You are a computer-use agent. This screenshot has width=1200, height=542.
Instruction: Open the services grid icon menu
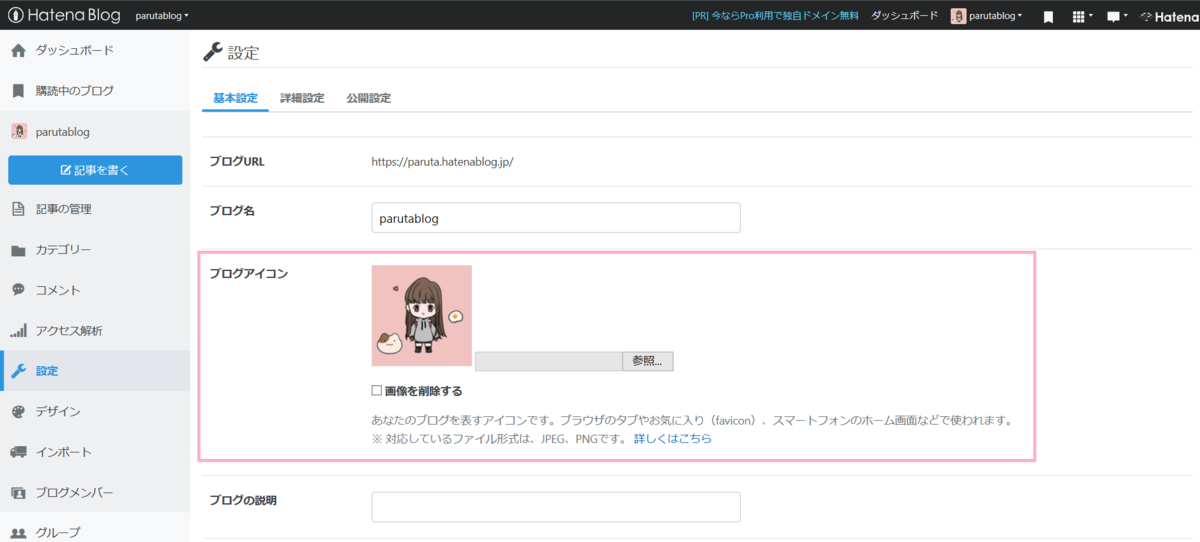[x=1082, y=17]
